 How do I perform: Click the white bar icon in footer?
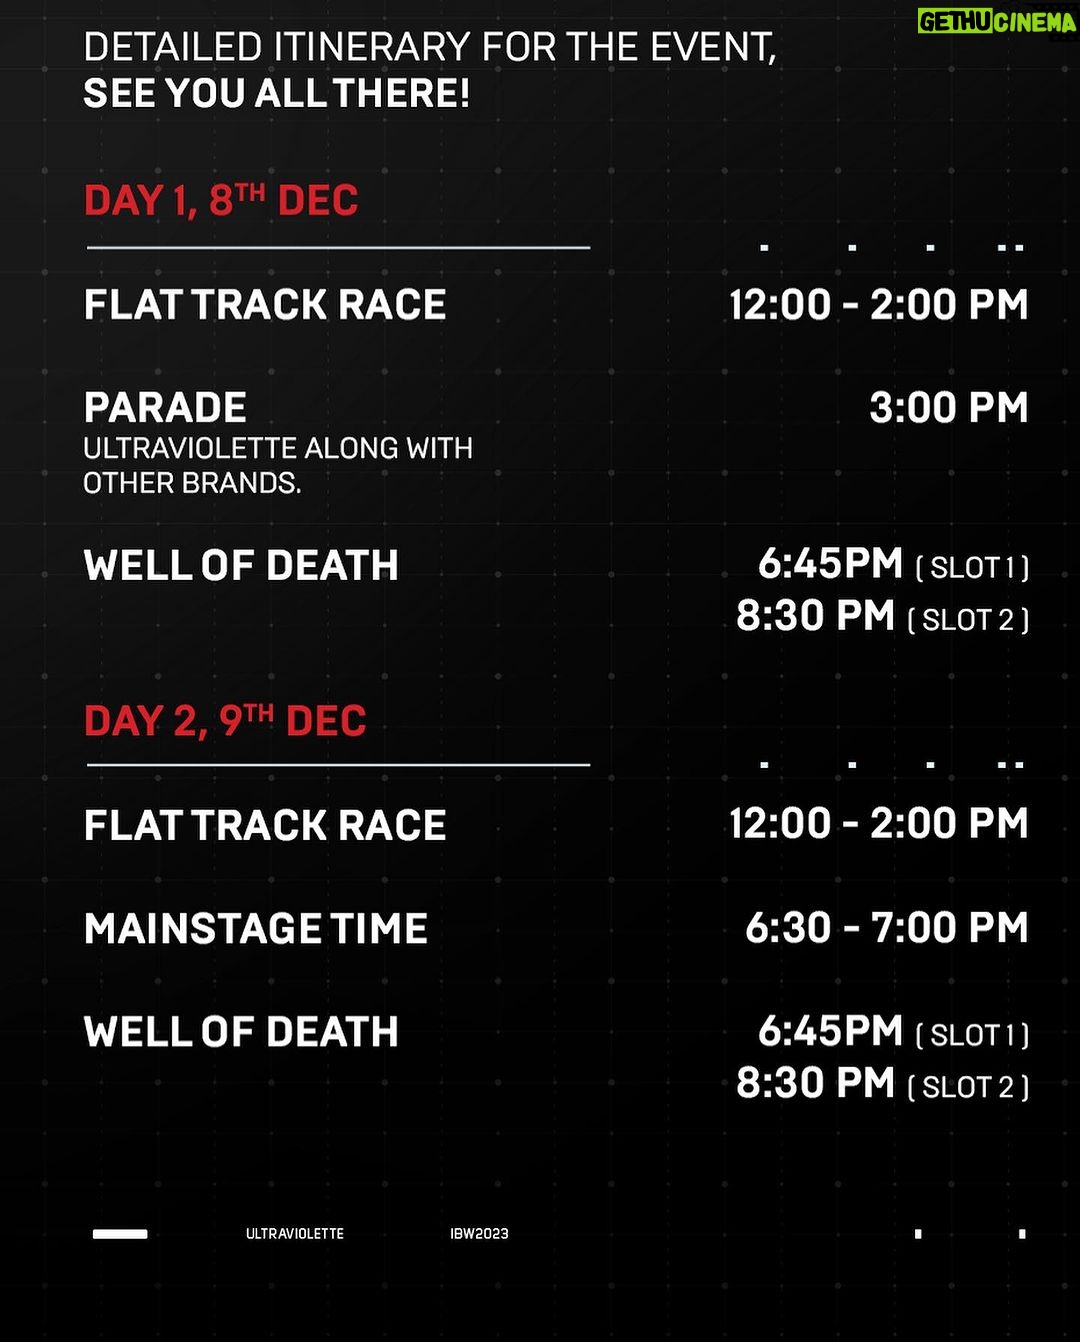(x=120, y=1234)
